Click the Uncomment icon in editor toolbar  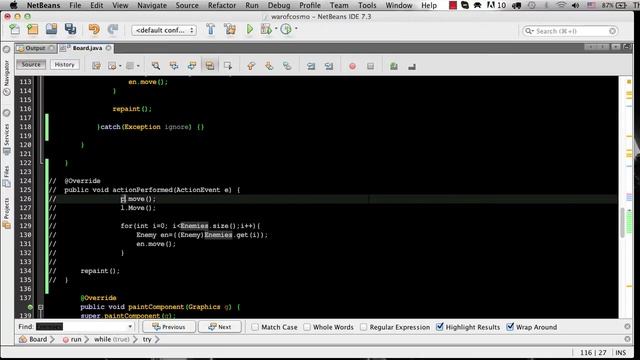click(412, 66)
